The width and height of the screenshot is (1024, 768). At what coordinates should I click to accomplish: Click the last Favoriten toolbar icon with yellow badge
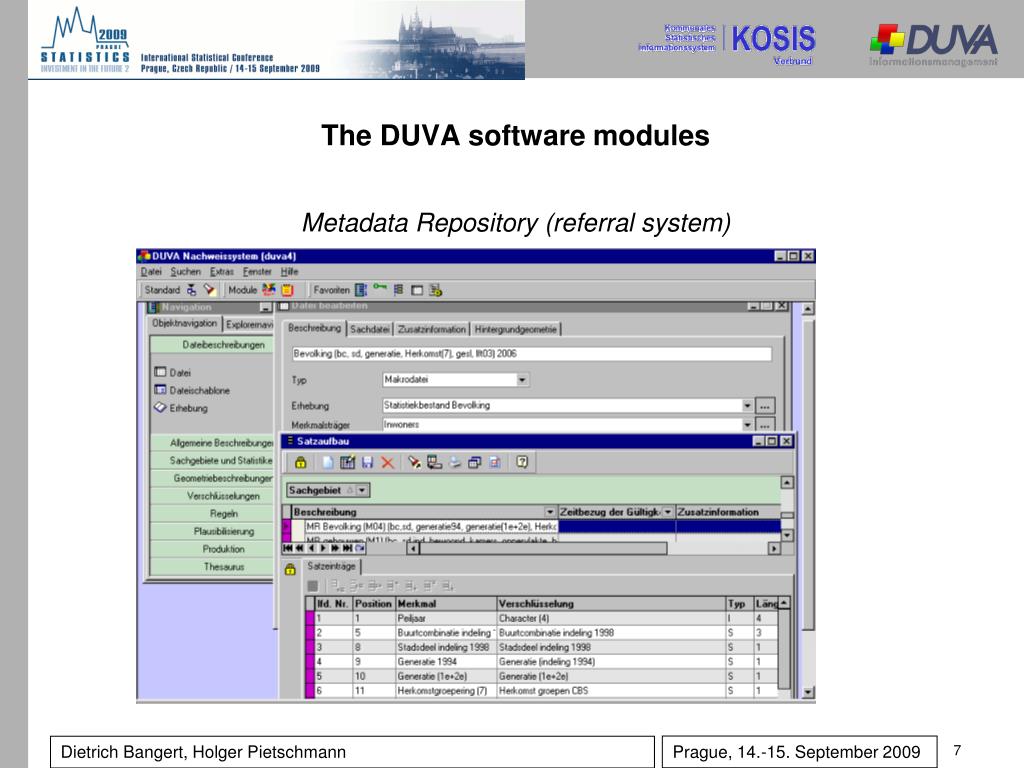(x=436, y=290)
